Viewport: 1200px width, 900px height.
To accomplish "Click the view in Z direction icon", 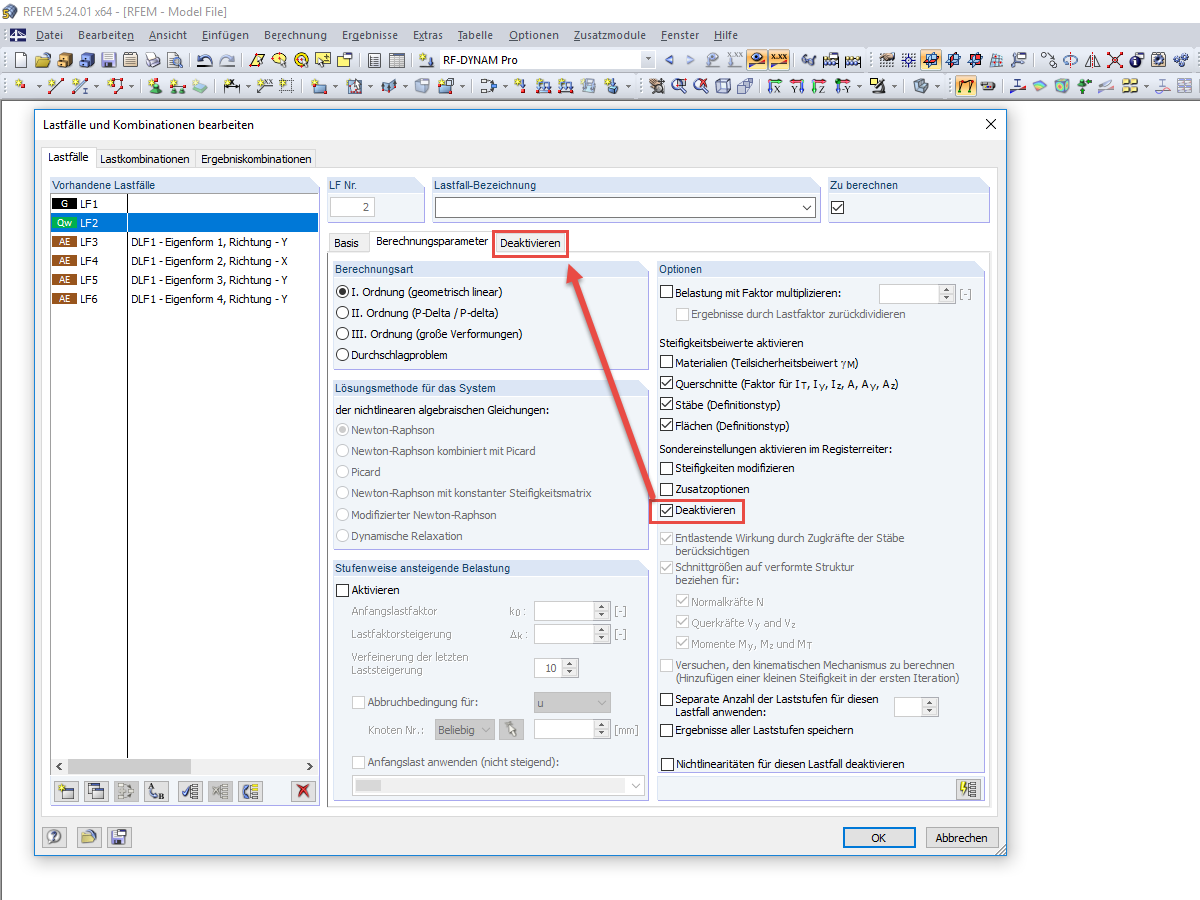I will click(818, 86).
